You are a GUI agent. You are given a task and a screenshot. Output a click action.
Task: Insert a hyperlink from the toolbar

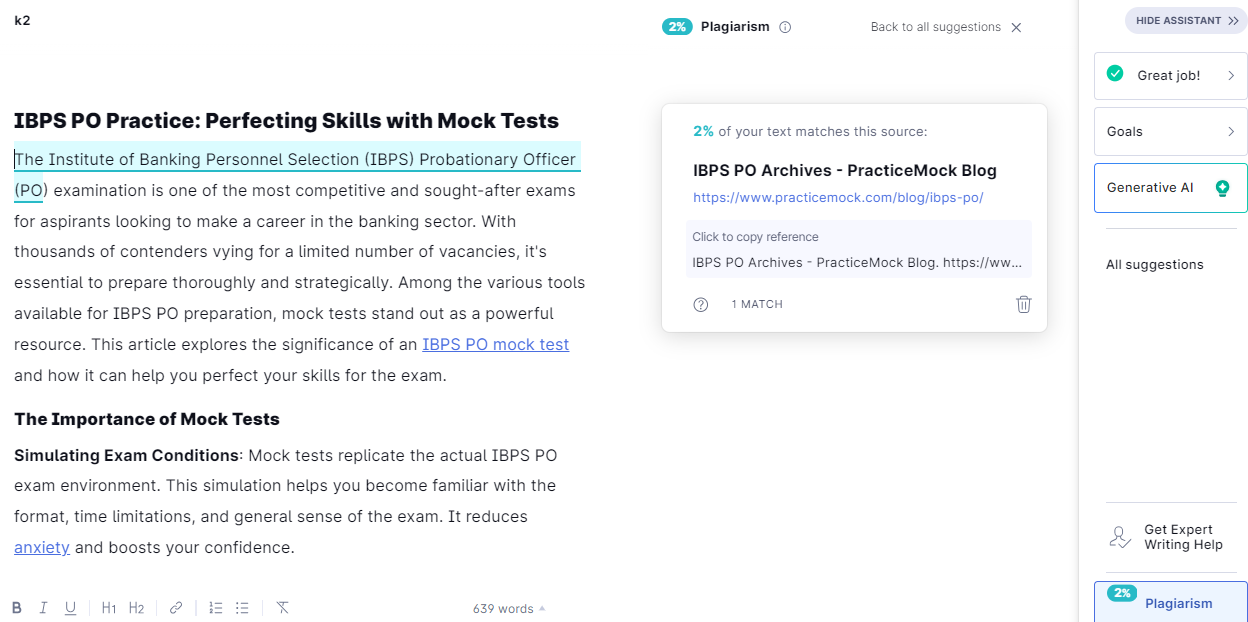pyautogui.click(x=176, y=608)
